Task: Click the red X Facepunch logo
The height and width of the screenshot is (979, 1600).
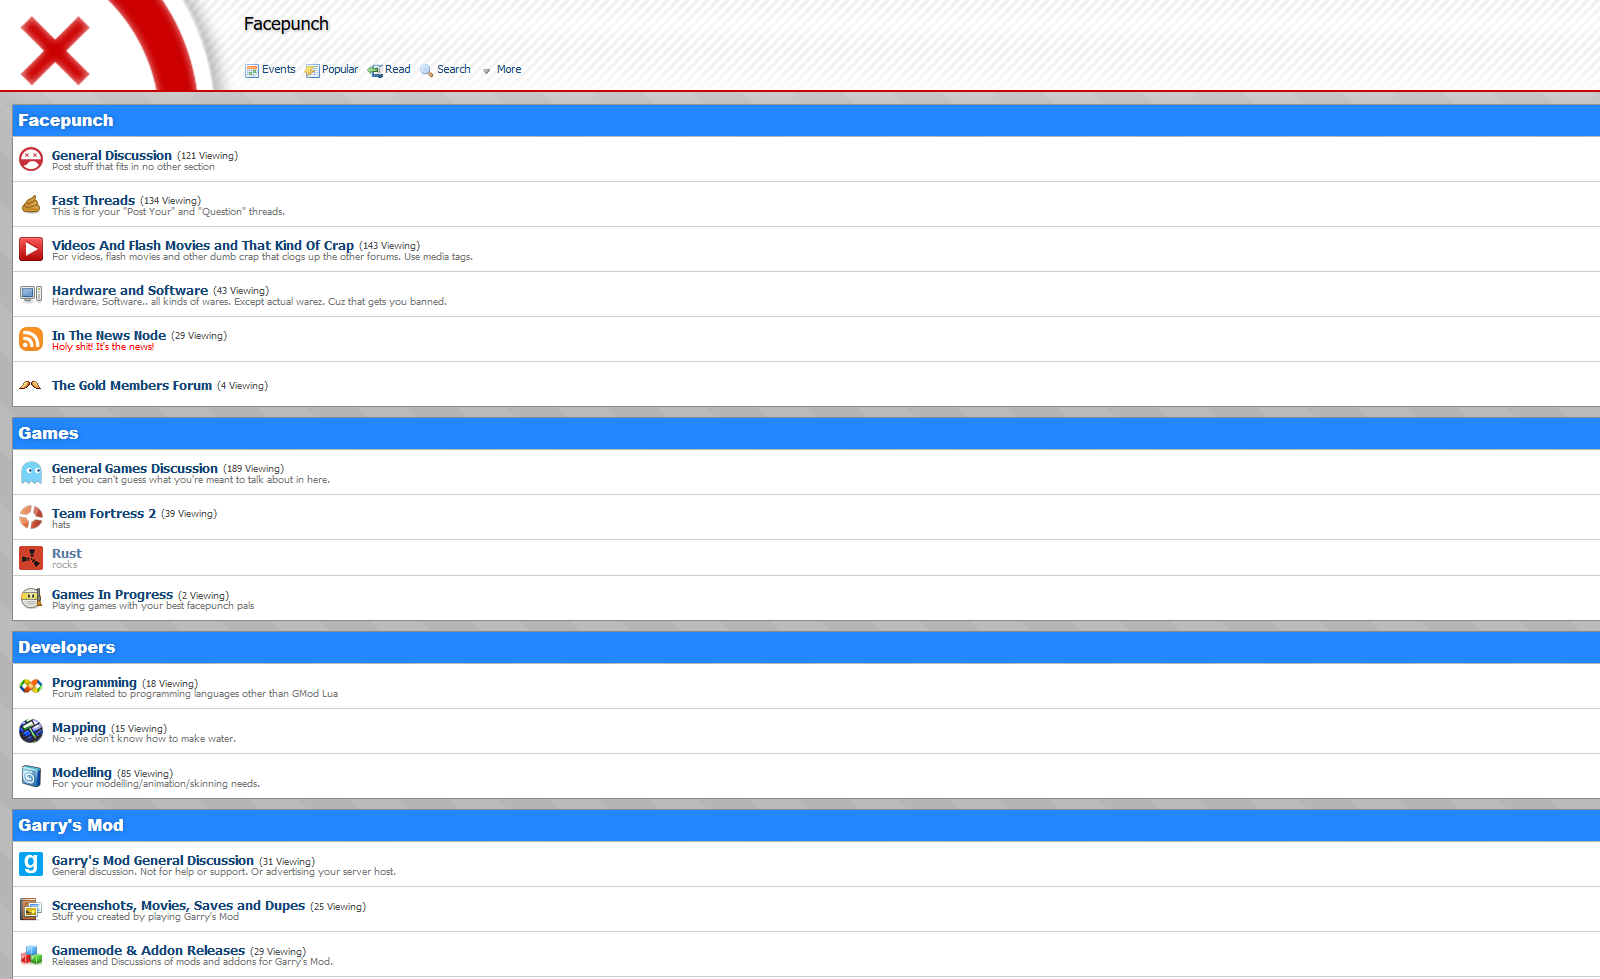Action: (x=55, y=50)
